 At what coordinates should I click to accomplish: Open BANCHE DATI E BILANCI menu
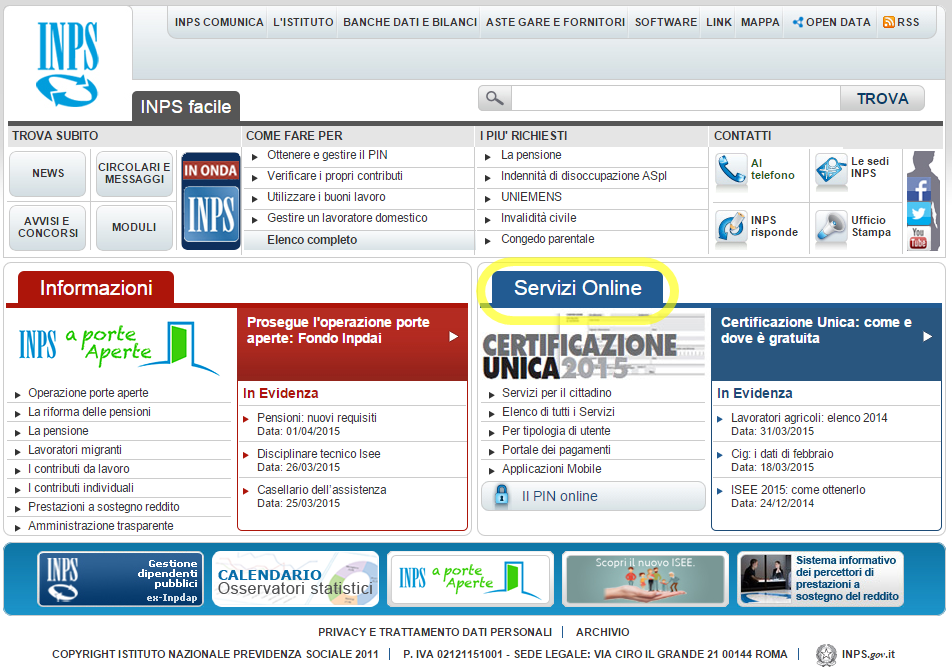click(x=410, y=22)
